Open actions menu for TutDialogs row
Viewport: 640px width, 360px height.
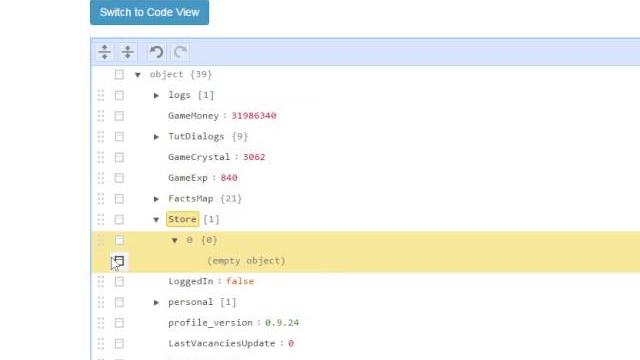coord(119,137)
